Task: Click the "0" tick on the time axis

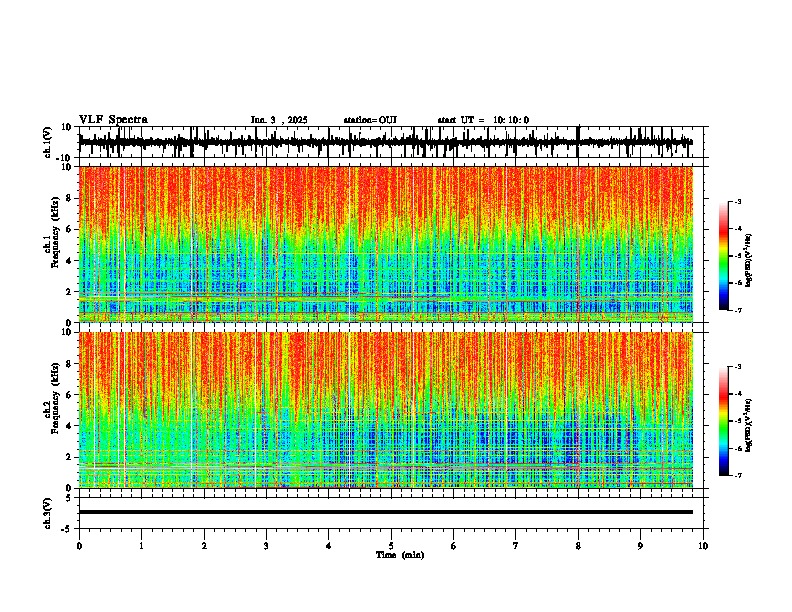Action: pyautogui.click(x=79, y=546)
